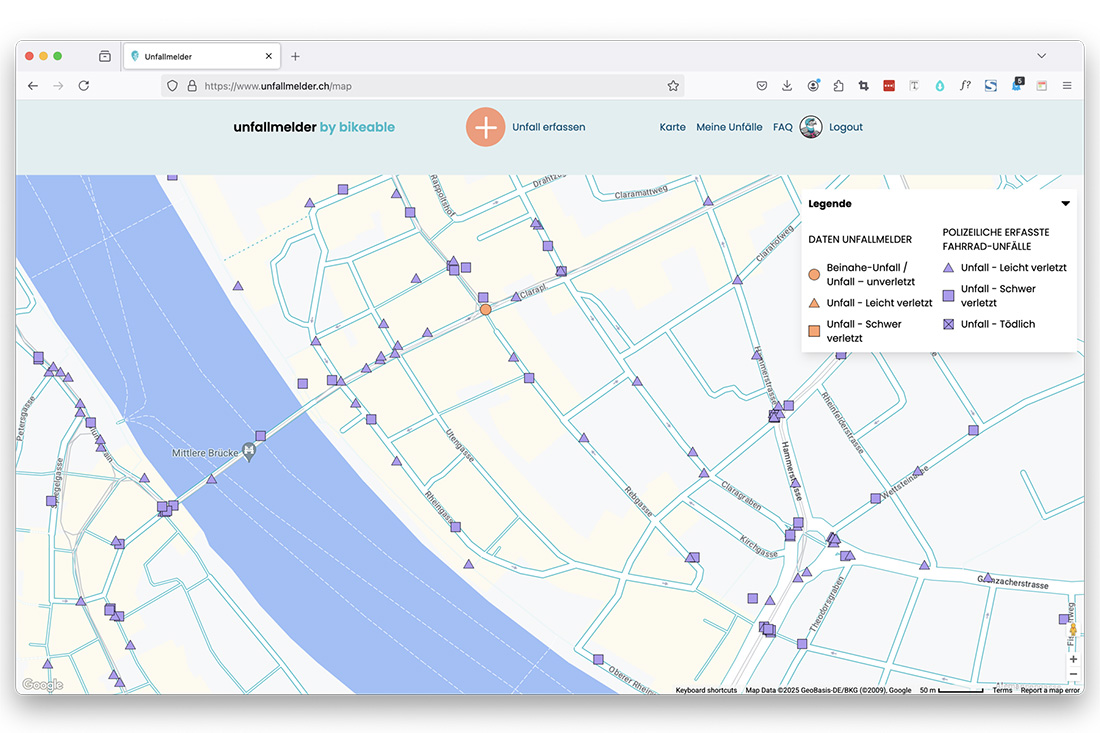Show site security padlock info

point(192,86)
